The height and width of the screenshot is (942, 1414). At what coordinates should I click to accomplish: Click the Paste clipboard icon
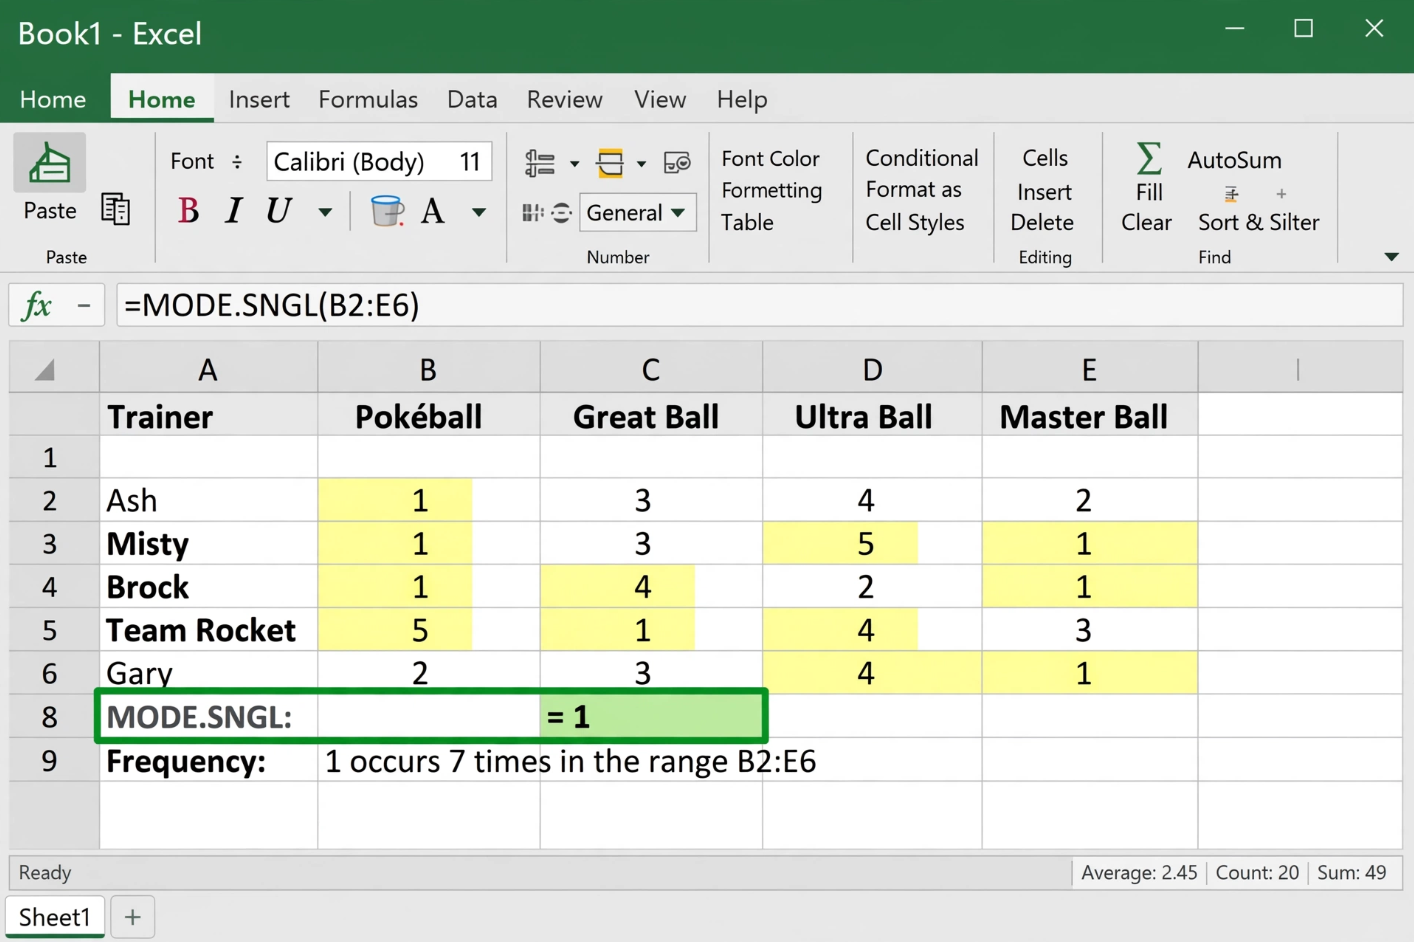(x=49, y=163)
